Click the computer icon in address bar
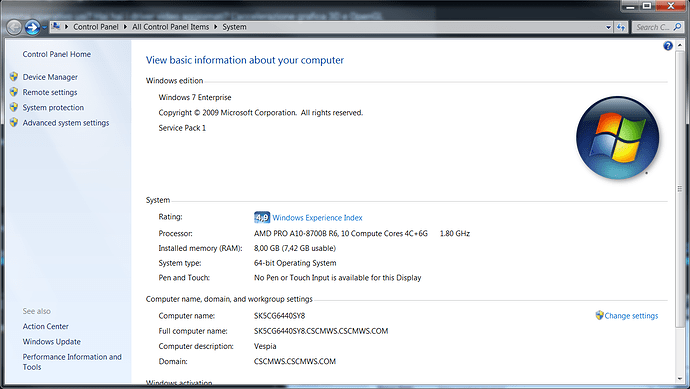 click(x=56, y=26)
